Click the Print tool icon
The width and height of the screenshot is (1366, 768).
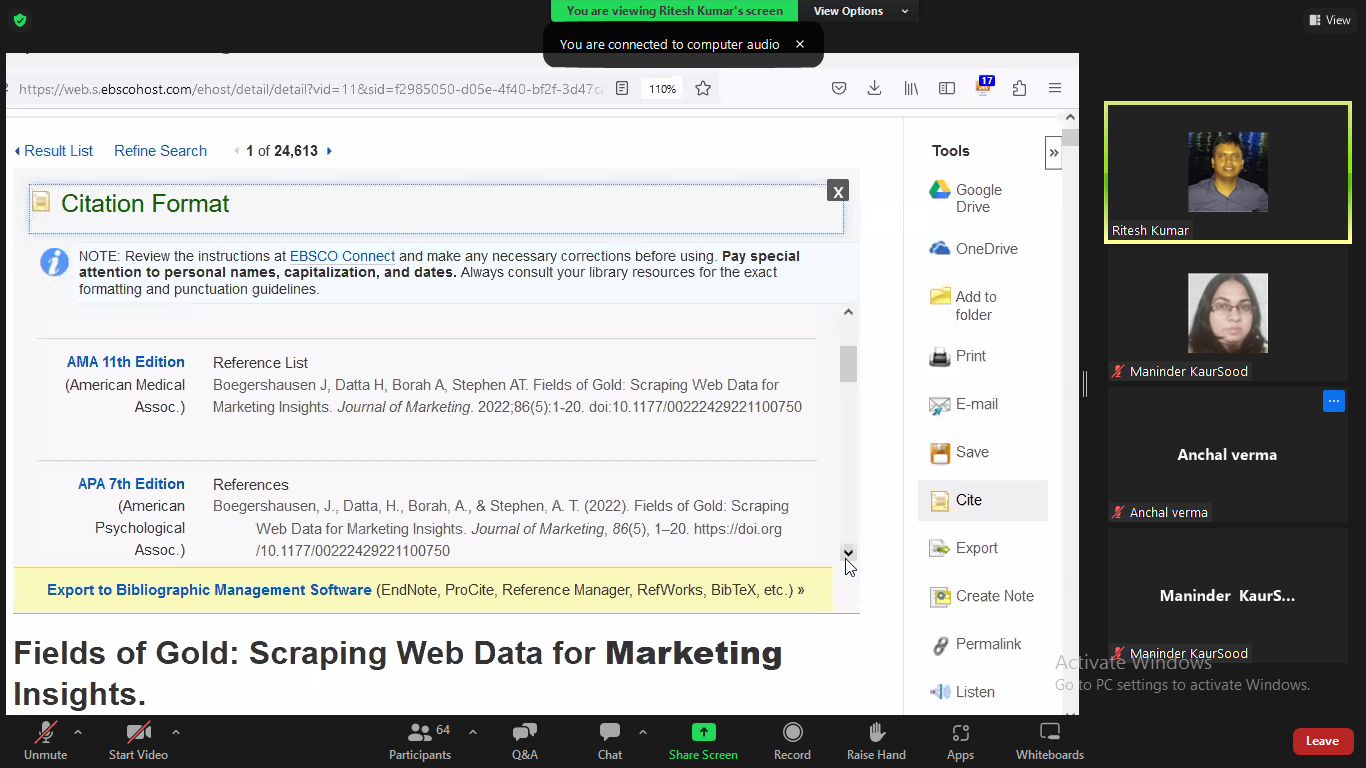tap(940, 356)
